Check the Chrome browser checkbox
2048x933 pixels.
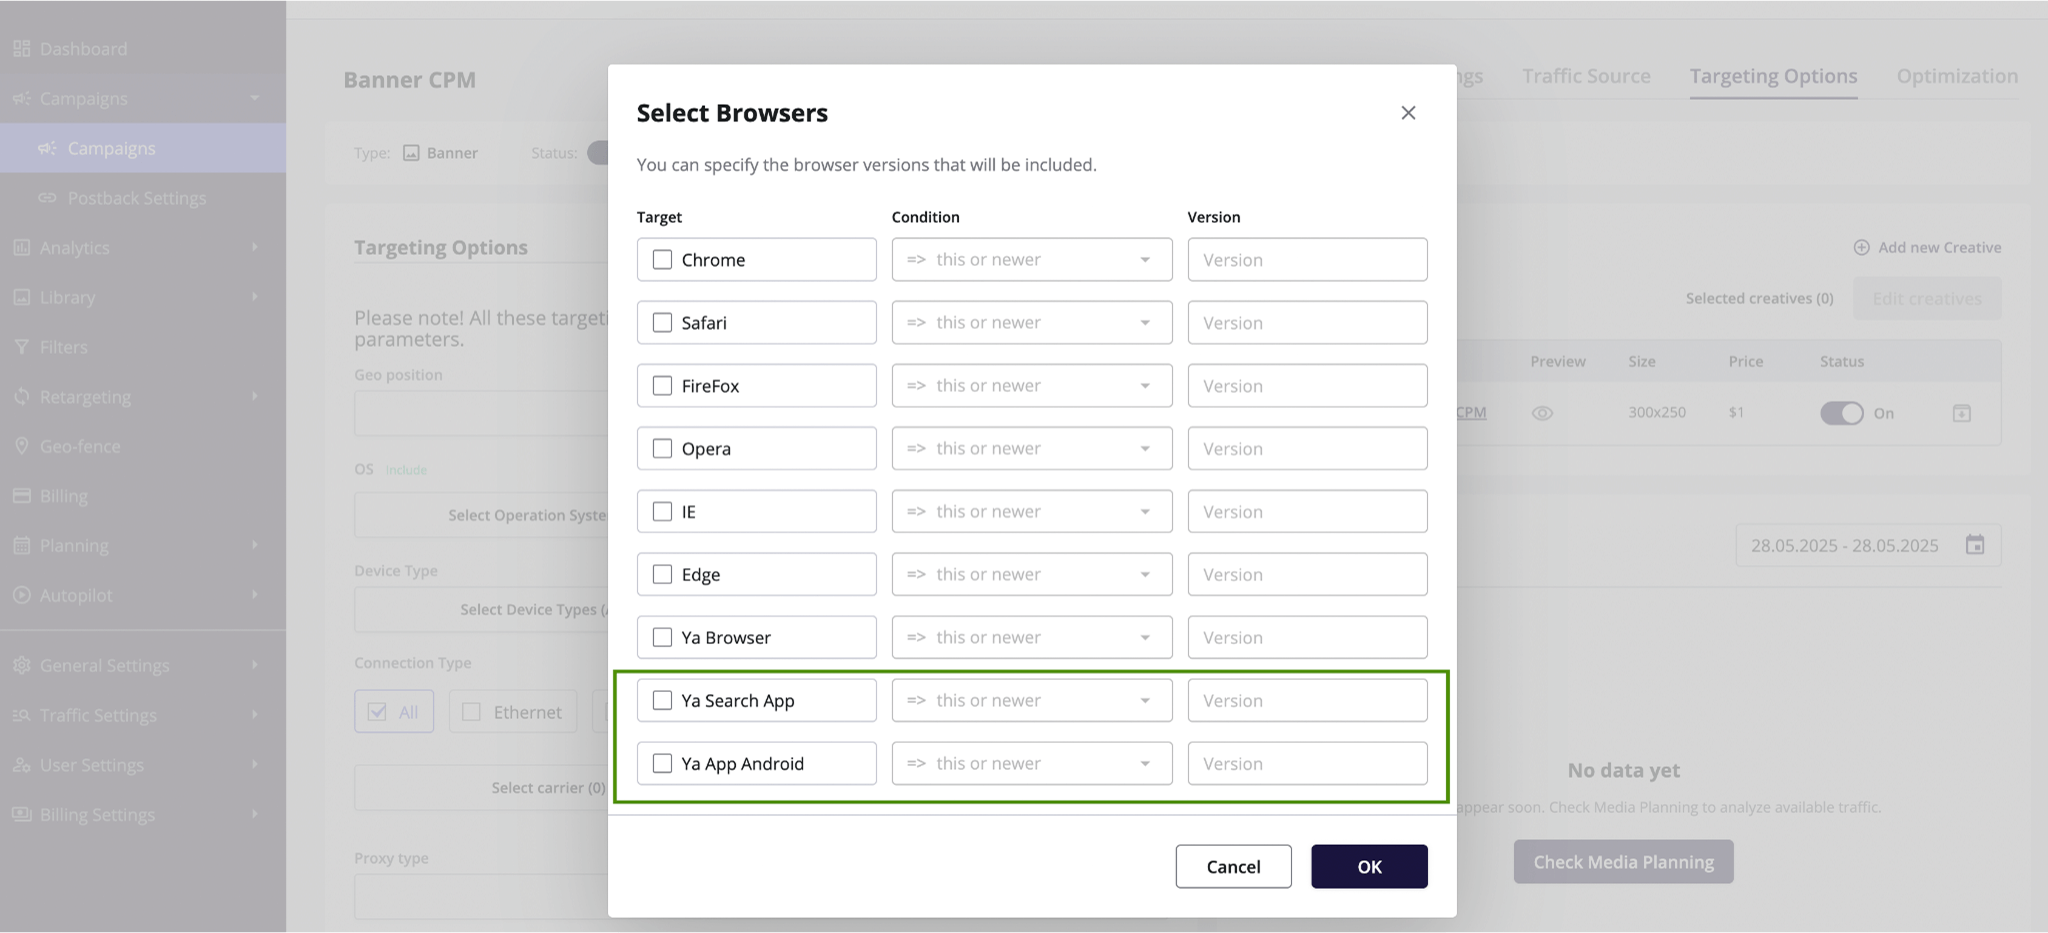pos(662,260)
